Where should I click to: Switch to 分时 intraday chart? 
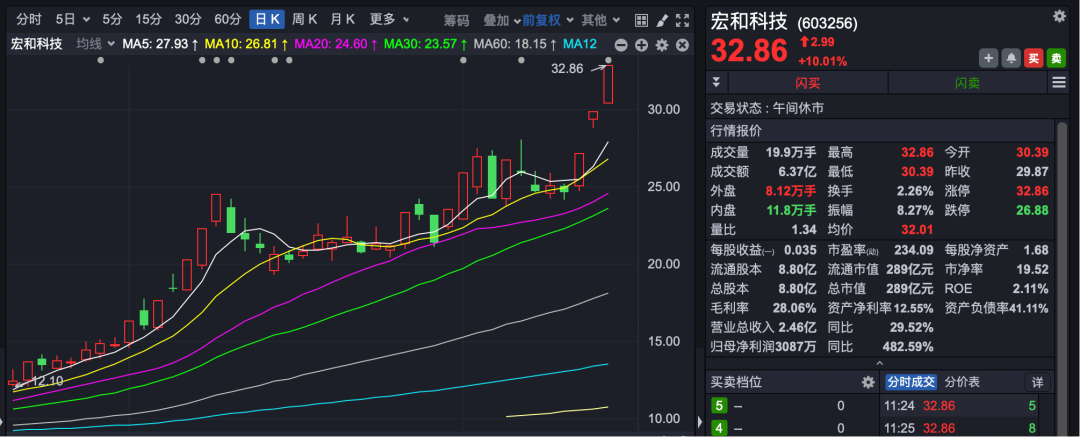pyautogui.click(x=29, y=19)
